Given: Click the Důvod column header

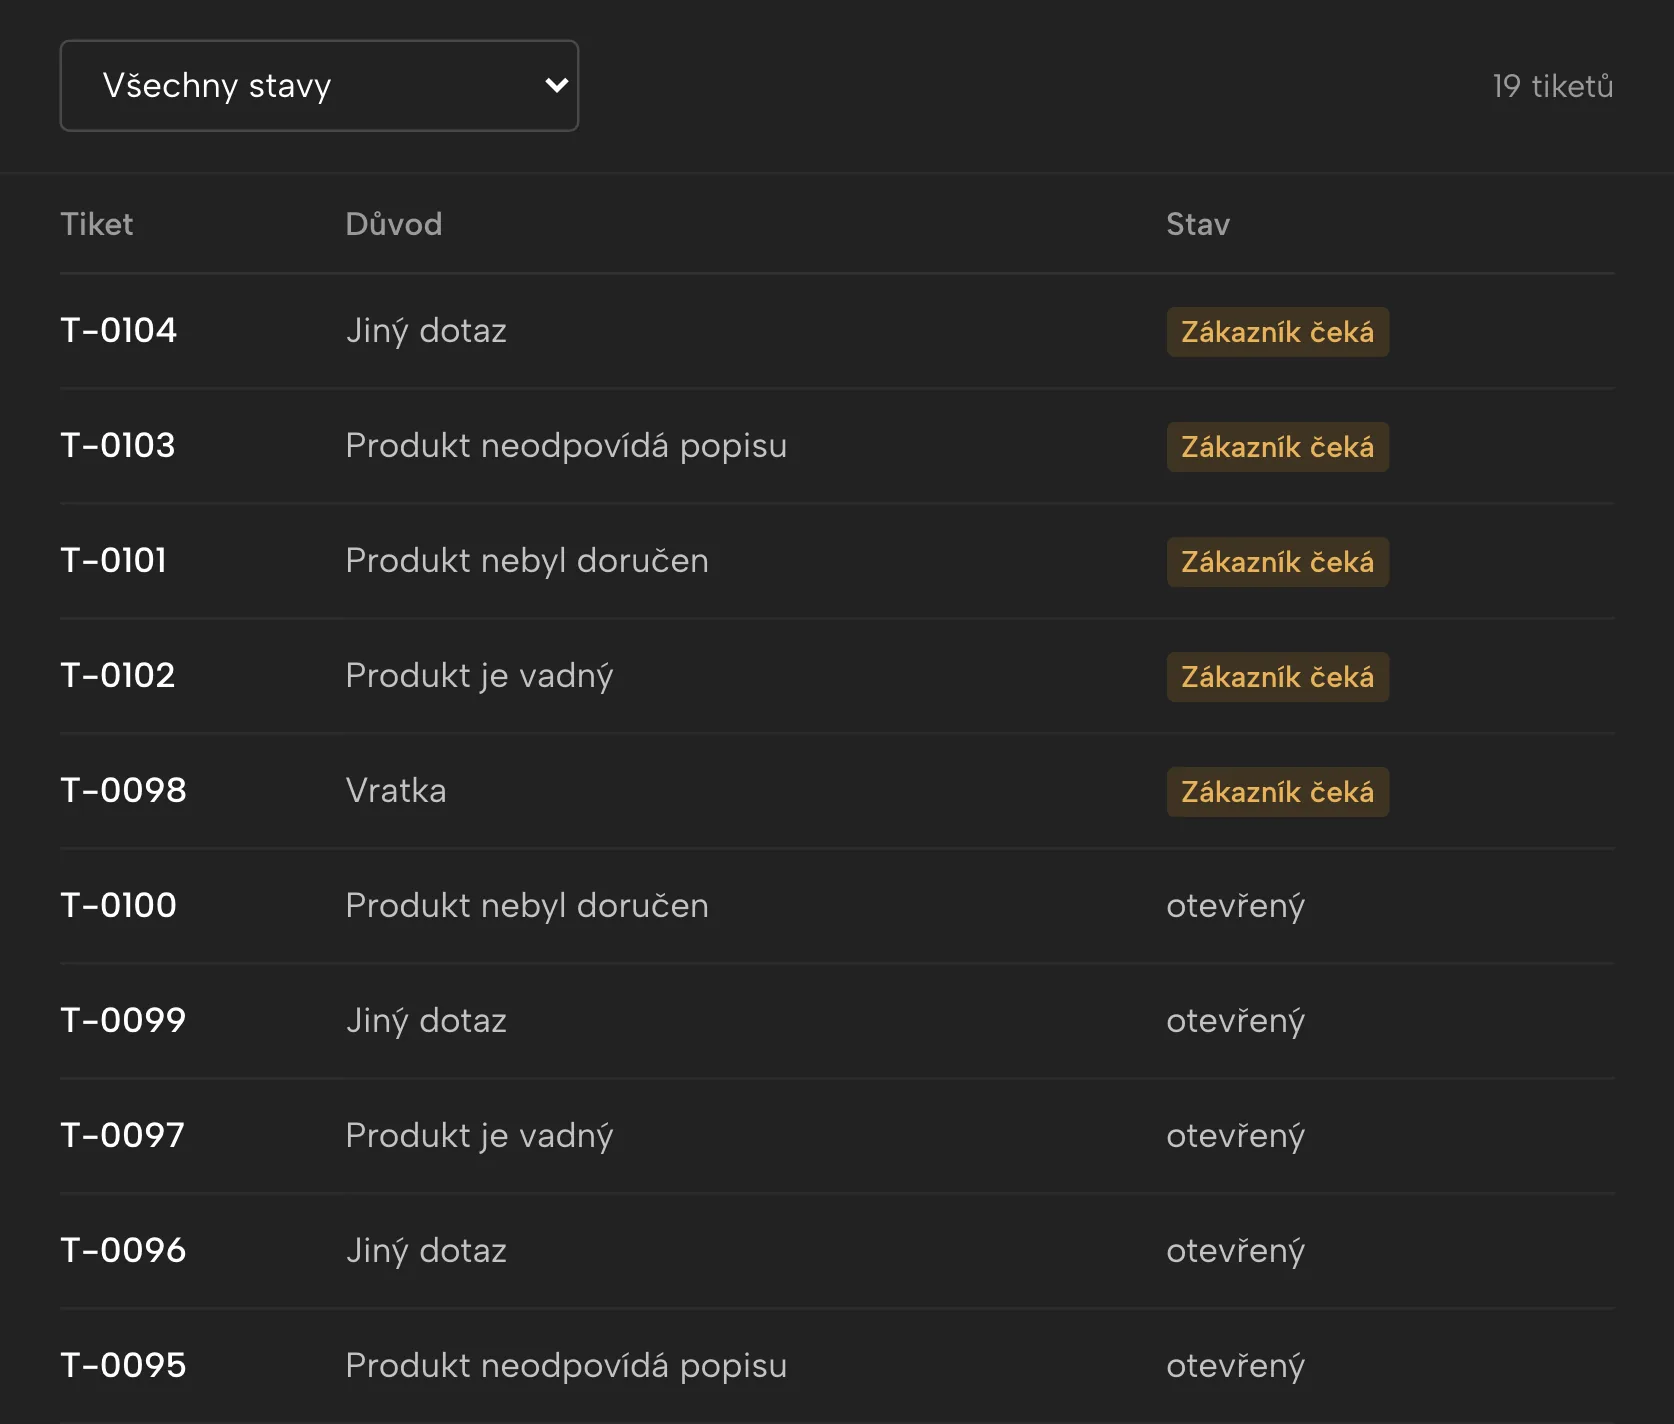Looking at the screenshot, I should pyautogui.click(x=394, y=224).
